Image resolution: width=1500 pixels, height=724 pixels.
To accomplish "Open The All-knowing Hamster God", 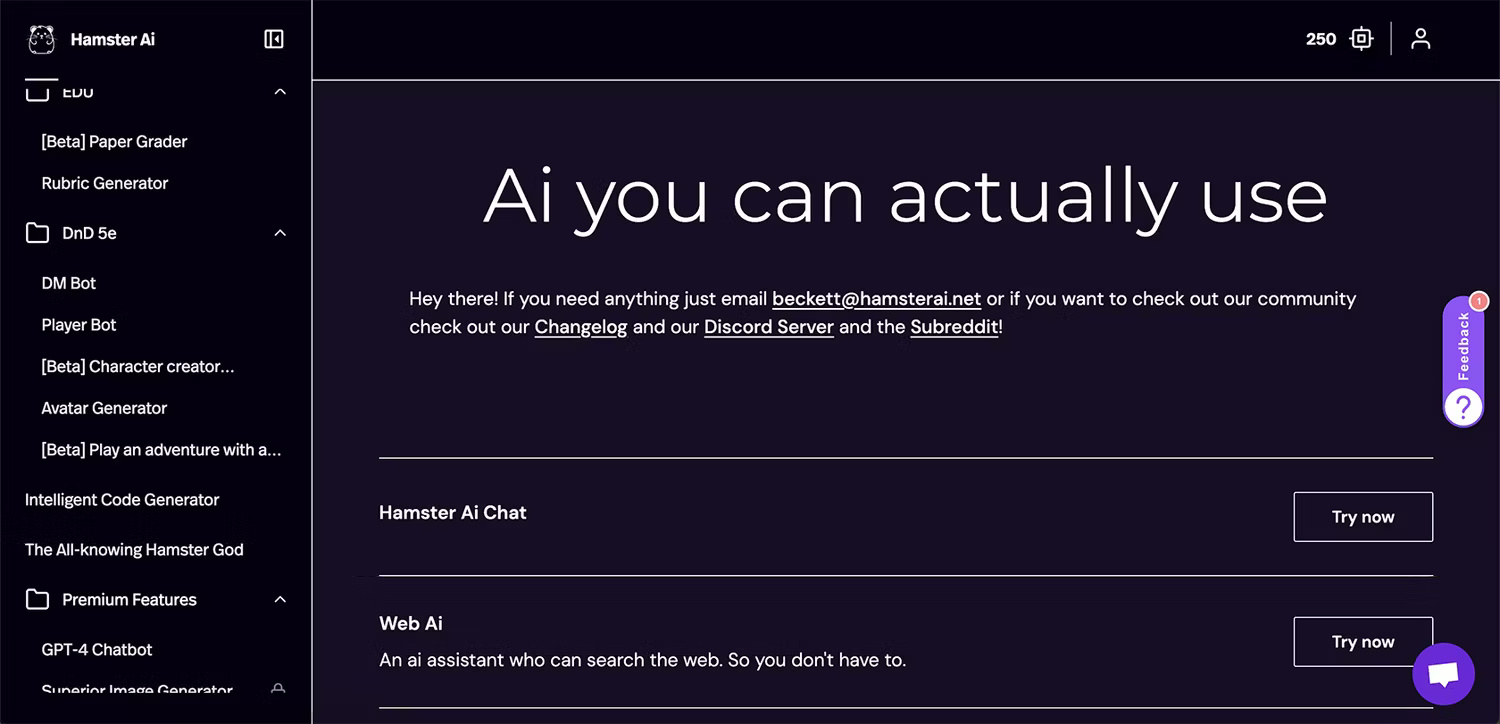I will click(134, 550).
